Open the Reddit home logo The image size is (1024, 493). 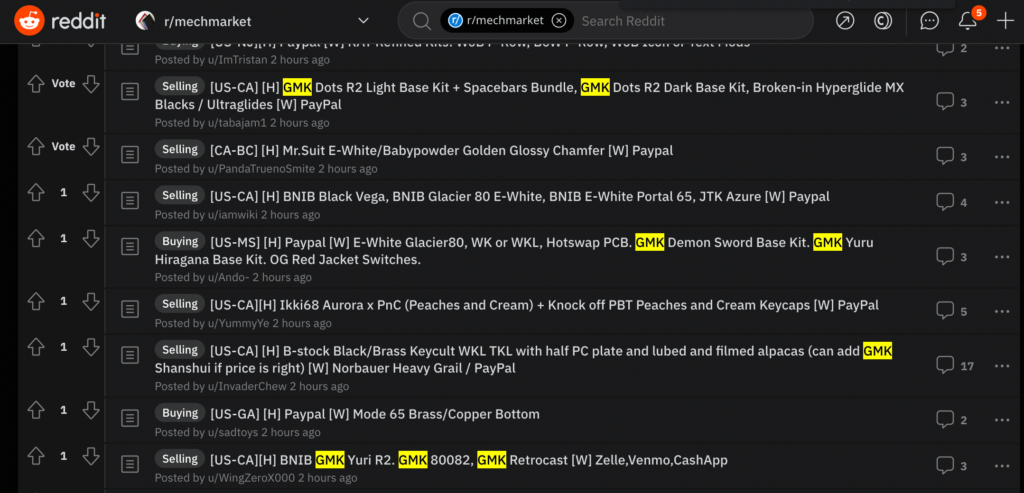59,21
